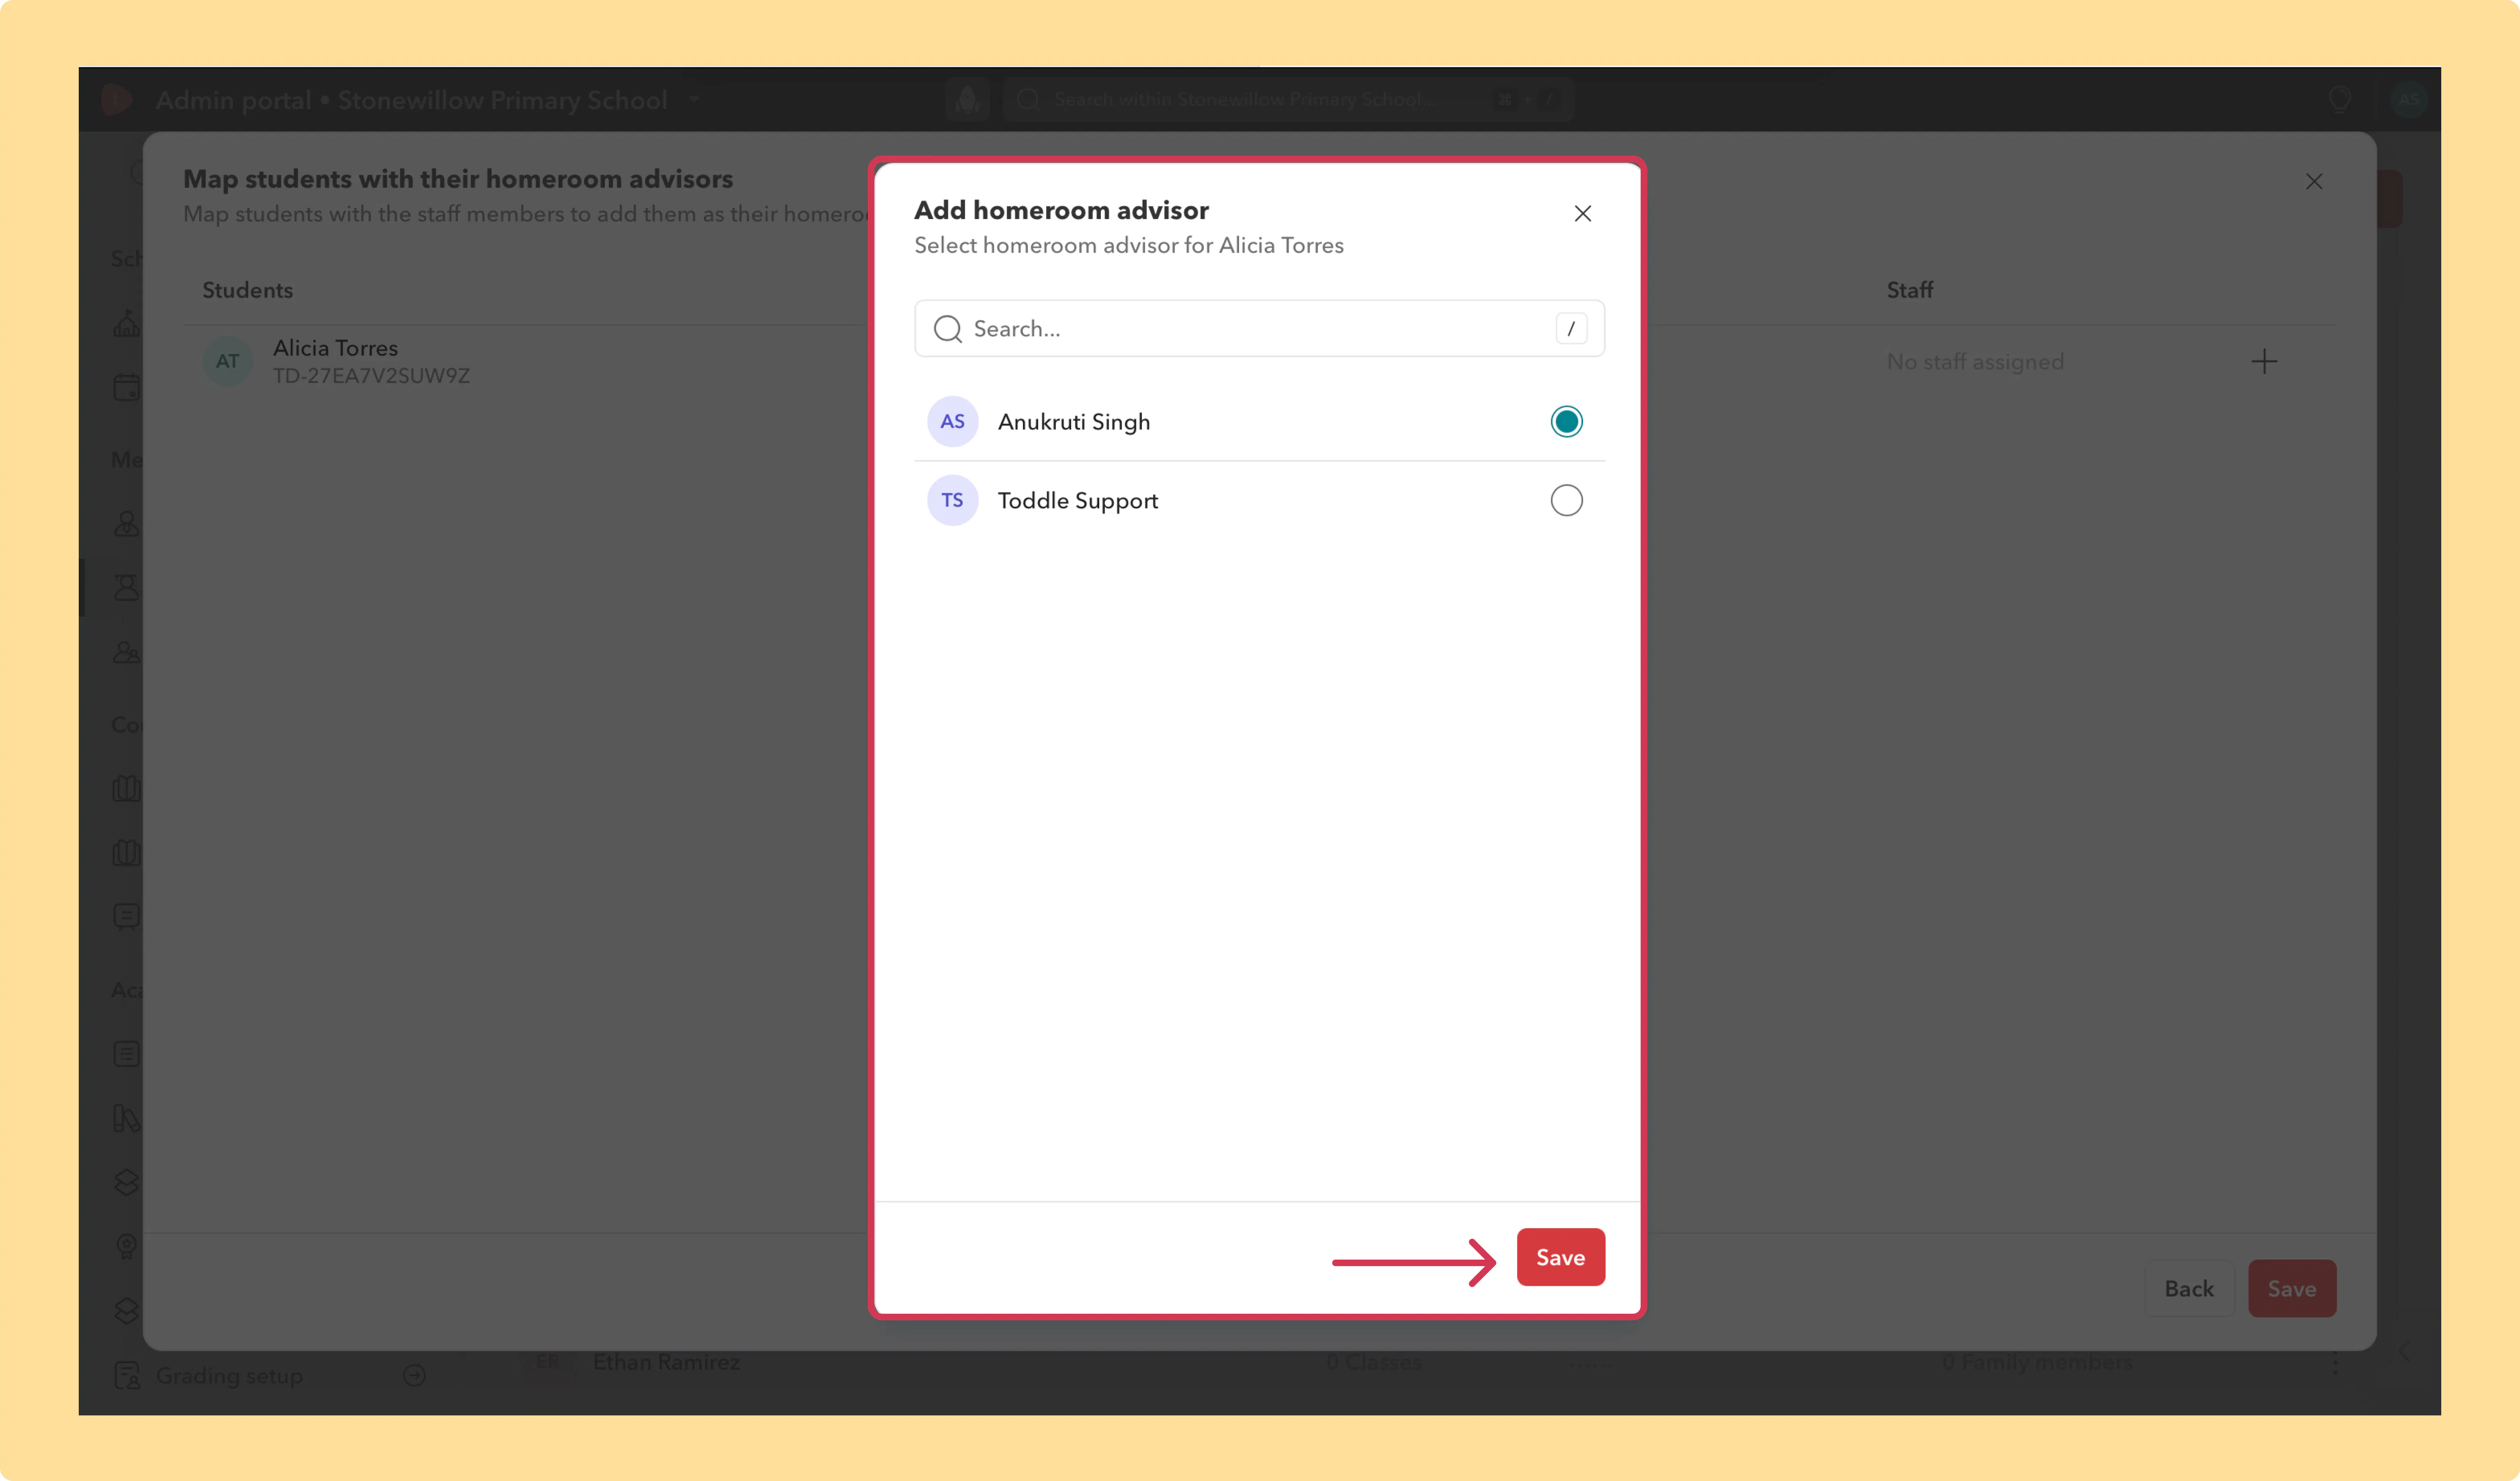Click the search box in the advisor dialog
The image size is (2520, 1481).
(1259, 328)
